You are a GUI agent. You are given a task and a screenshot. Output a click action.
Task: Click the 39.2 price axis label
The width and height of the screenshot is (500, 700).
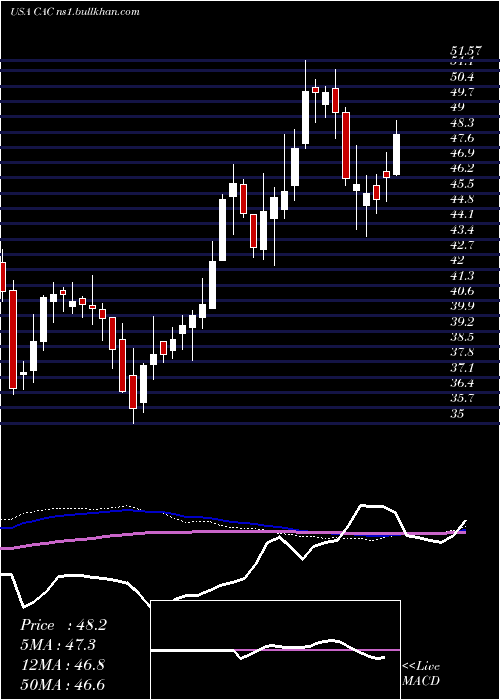pos(462,321)
